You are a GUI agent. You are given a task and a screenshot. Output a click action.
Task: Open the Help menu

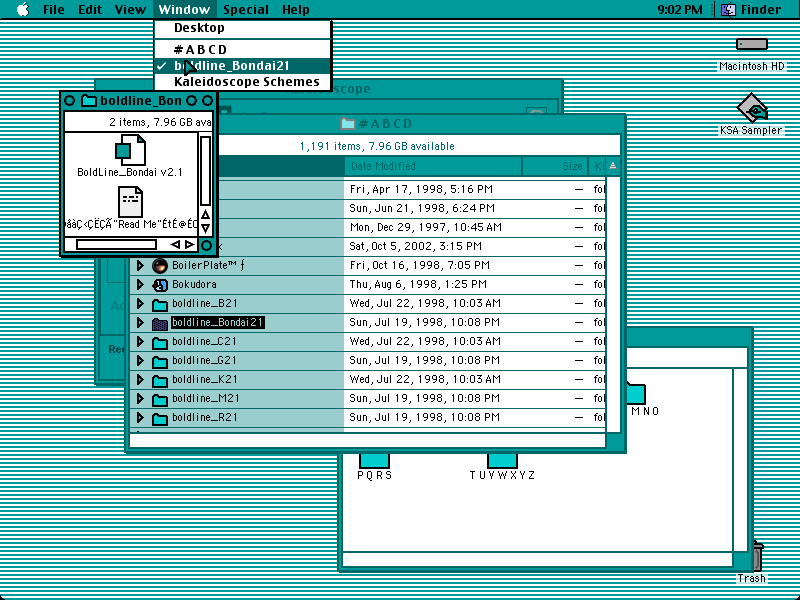[295, 9]
